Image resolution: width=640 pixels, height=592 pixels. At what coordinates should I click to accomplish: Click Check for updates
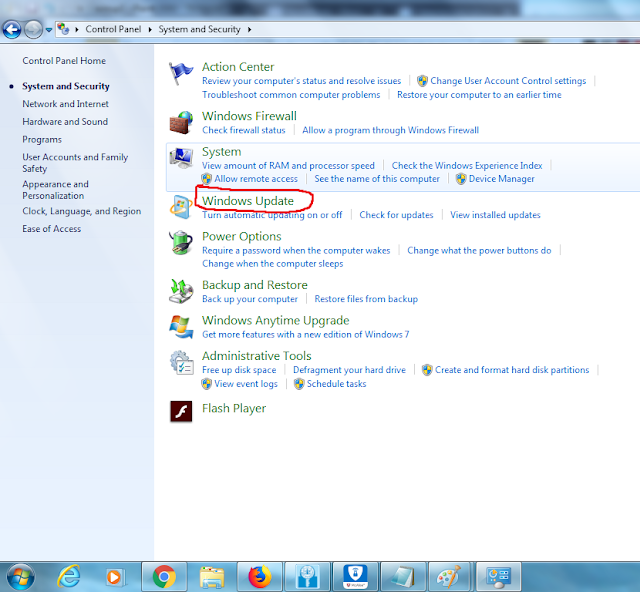point(396,215)
